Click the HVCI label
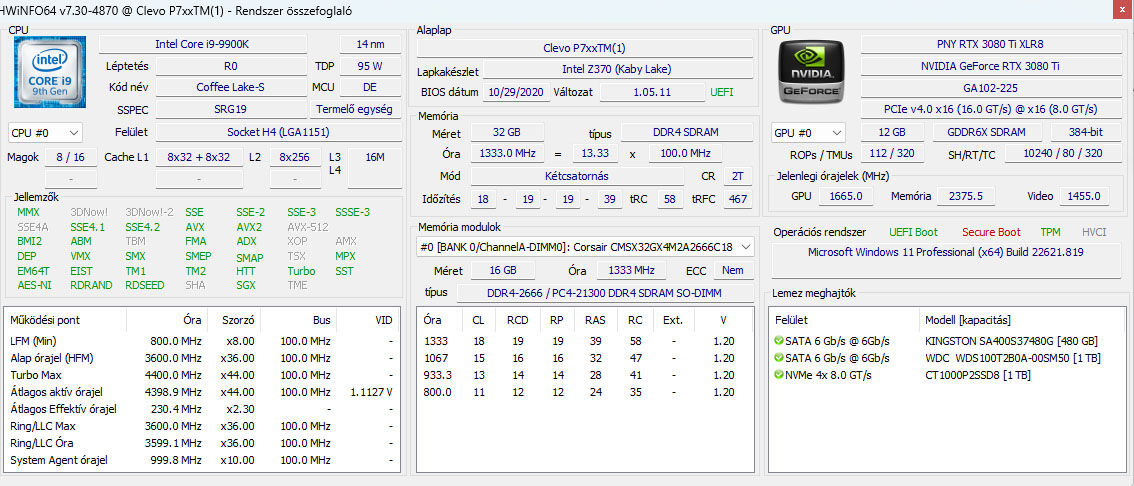The height and width of the screenshot is (486, 1134). (1094, 232)
